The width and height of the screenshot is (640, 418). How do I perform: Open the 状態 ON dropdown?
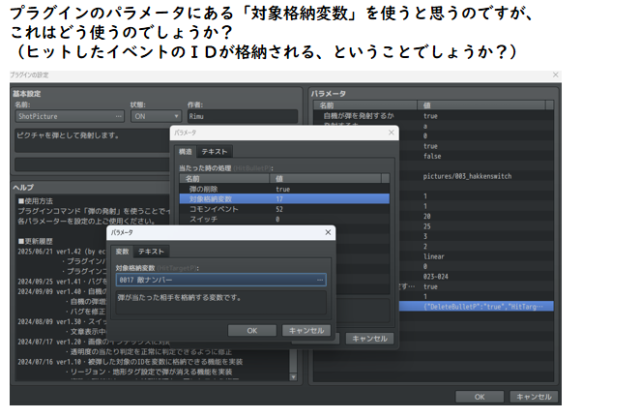(156, 116)
